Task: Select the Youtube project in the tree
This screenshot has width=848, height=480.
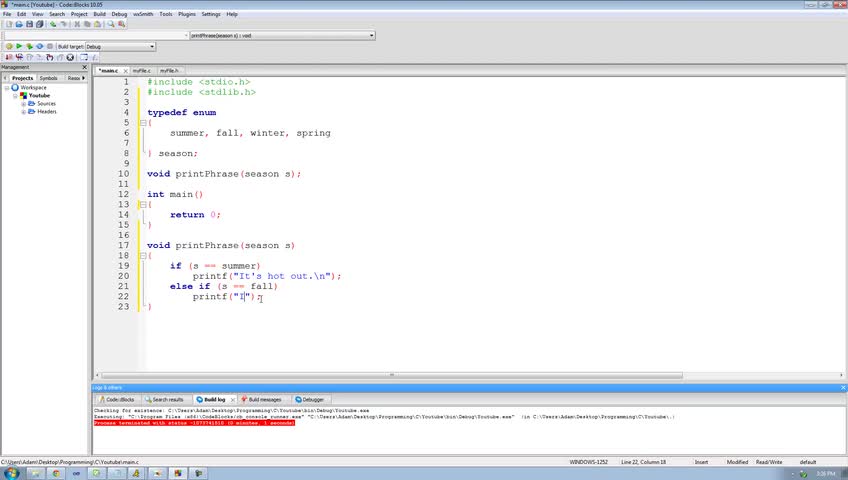Action: click(x=39, y=96)
